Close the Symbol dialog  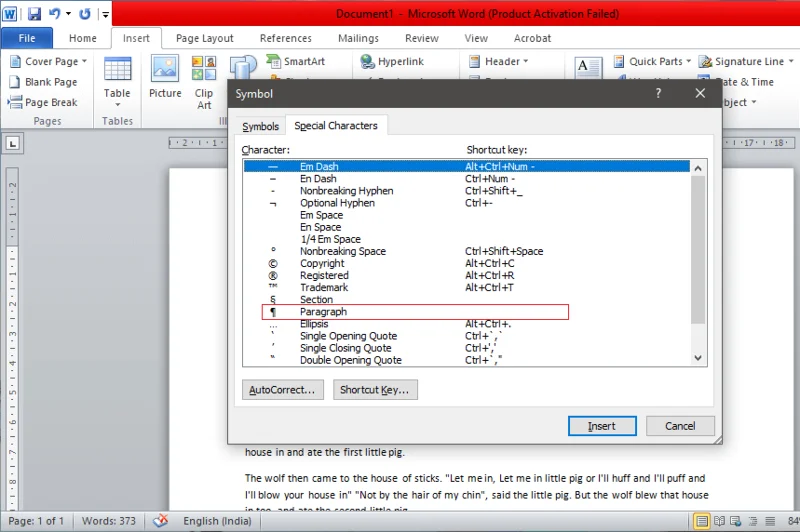(700, 93)
